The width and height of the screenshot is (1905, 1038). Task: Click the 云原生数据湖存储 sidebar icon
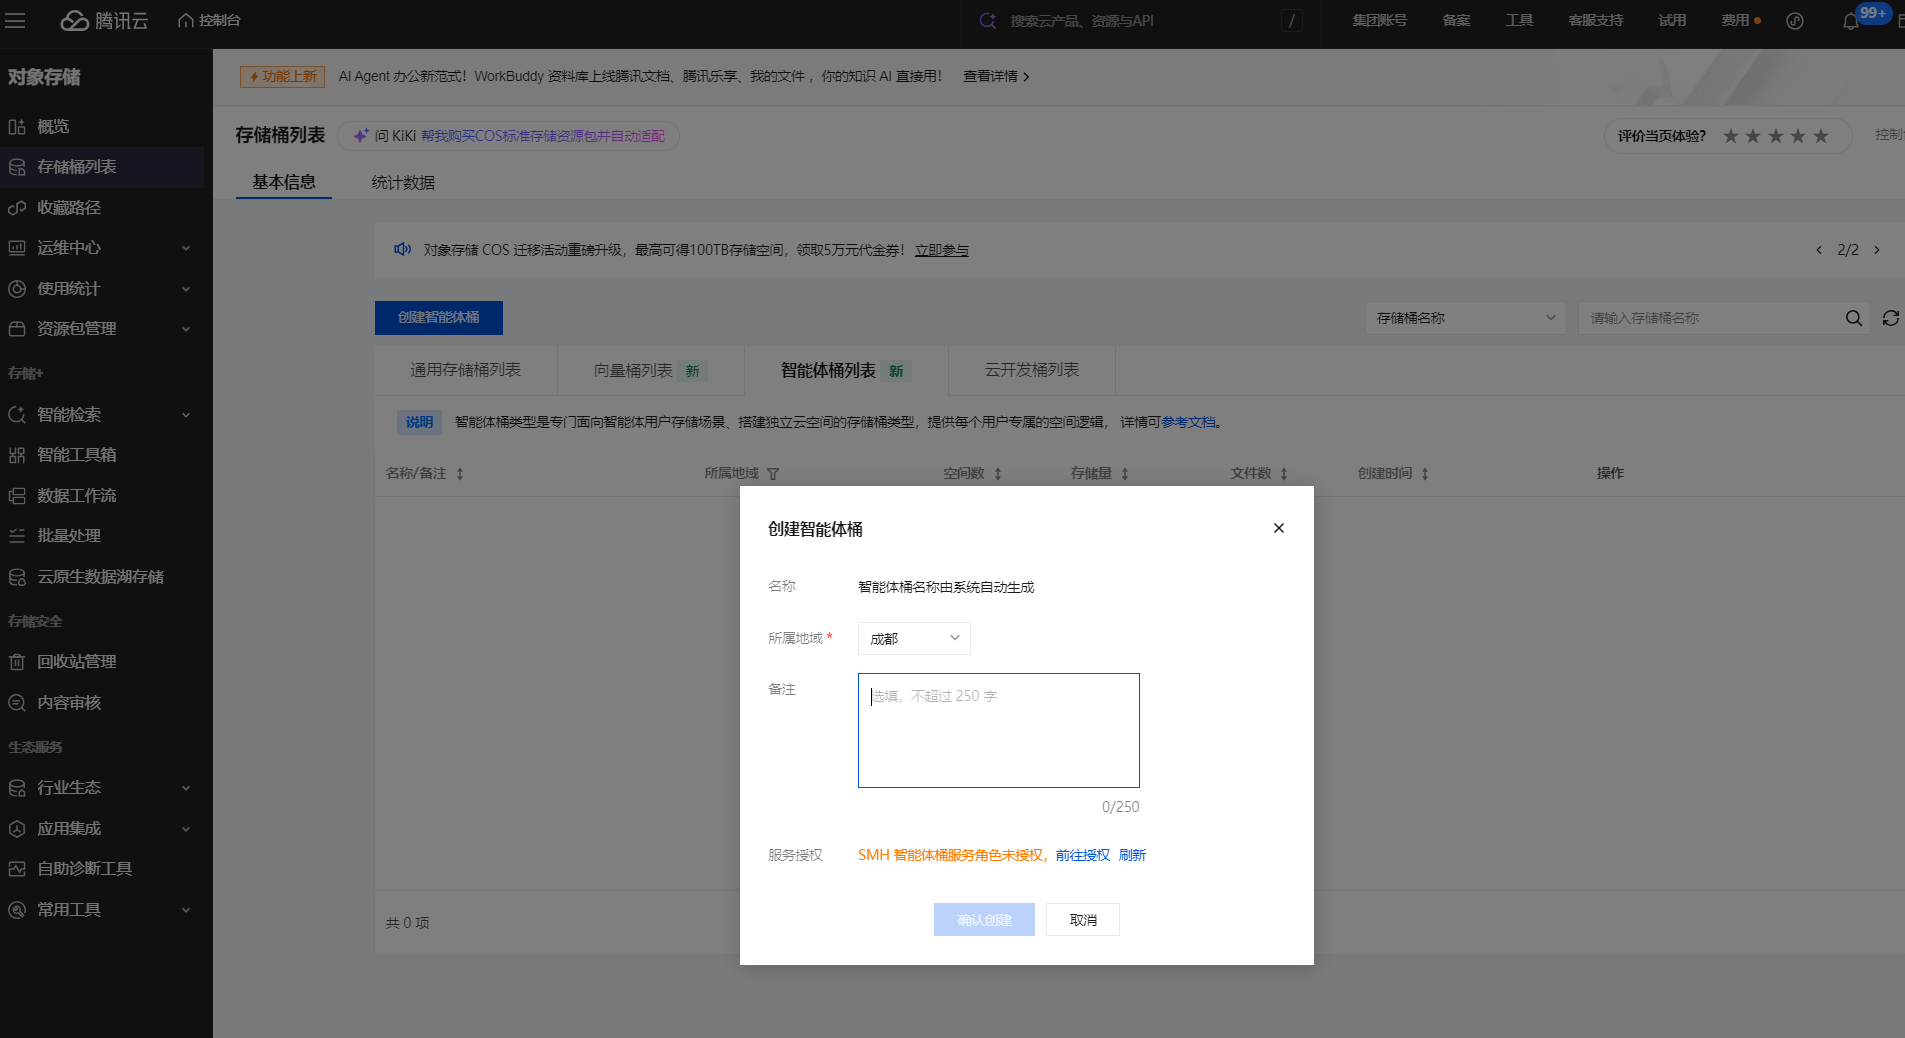coord(17,577)
